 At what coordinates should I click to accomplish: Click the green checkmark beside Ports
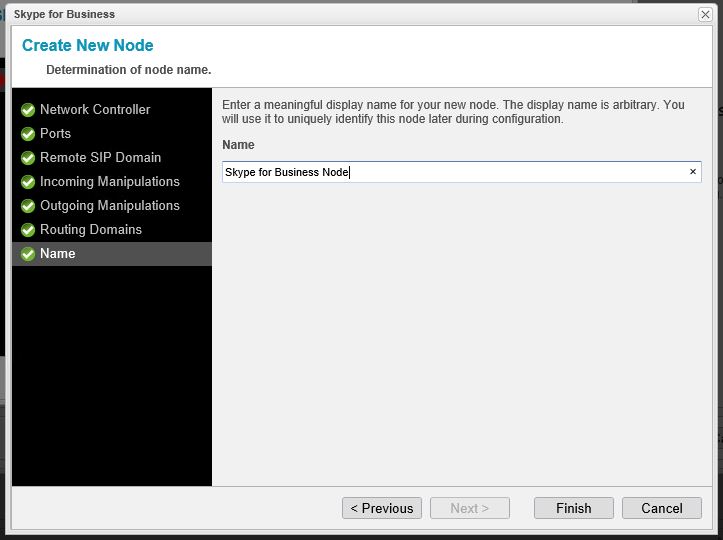click(28, 134)
